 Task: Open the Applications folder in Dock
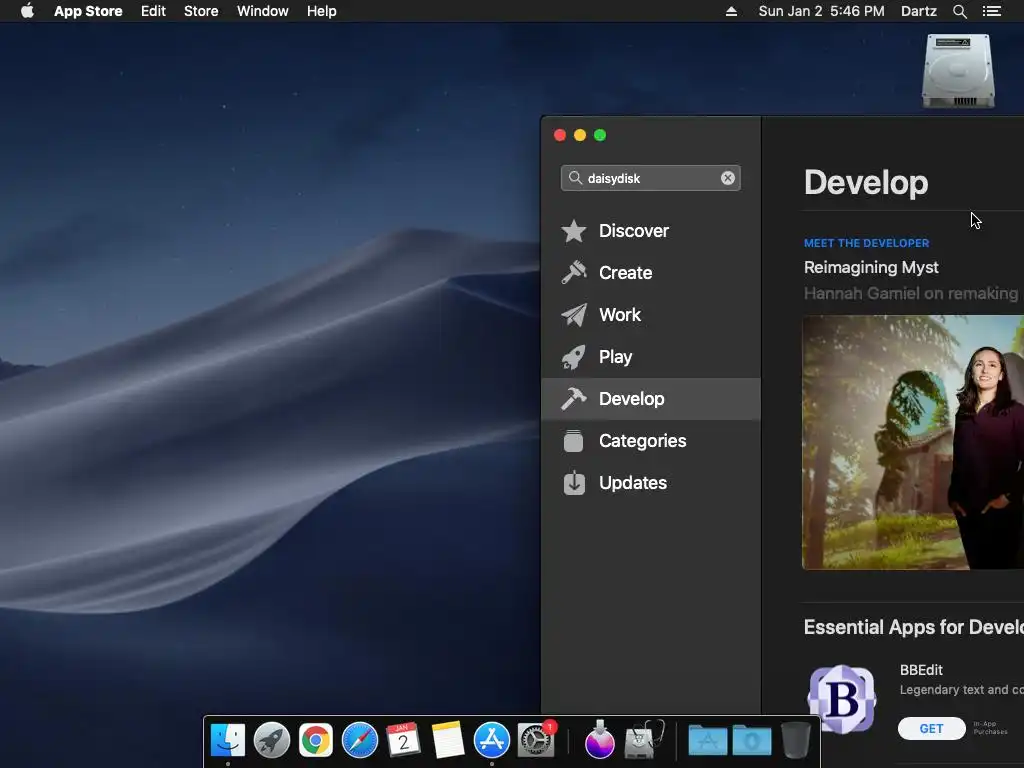tap(707, 740)
